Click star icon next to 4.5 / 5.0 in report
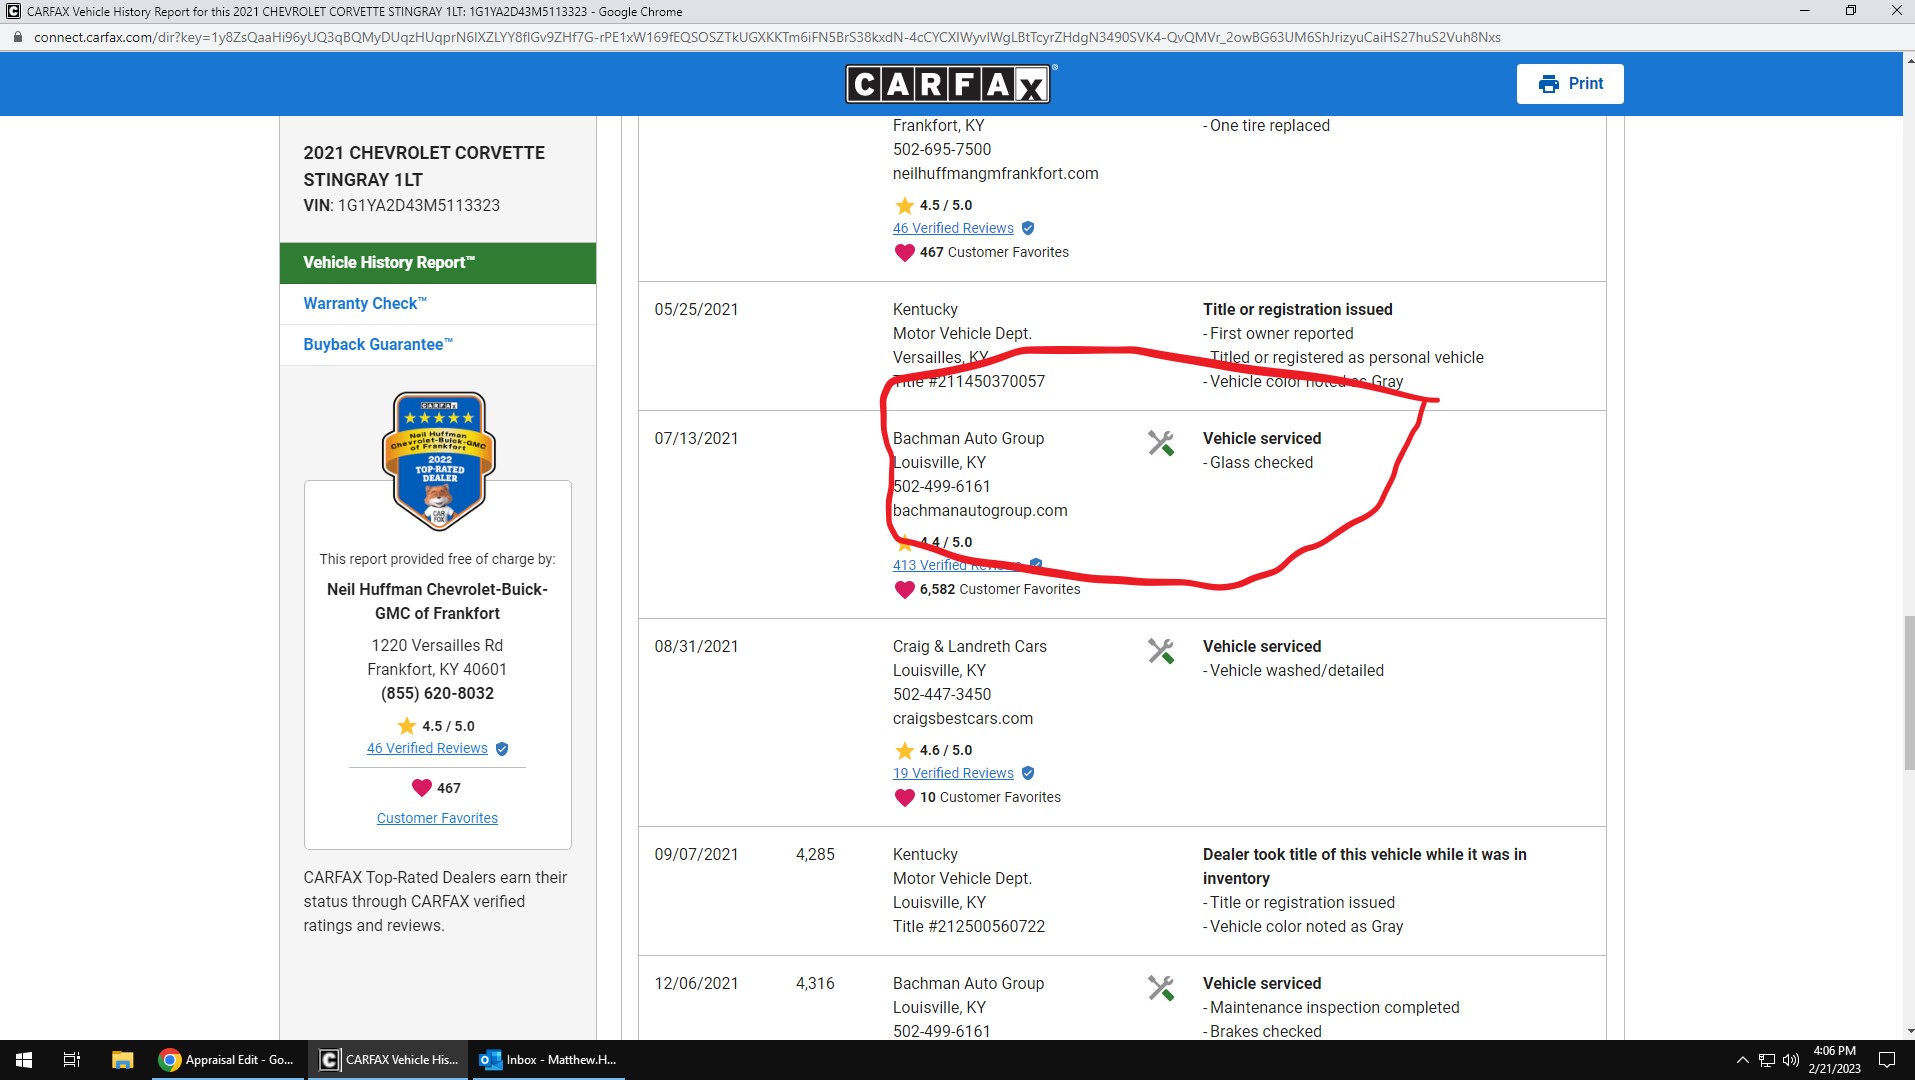1915x1080 pixels. coord(905,206)
